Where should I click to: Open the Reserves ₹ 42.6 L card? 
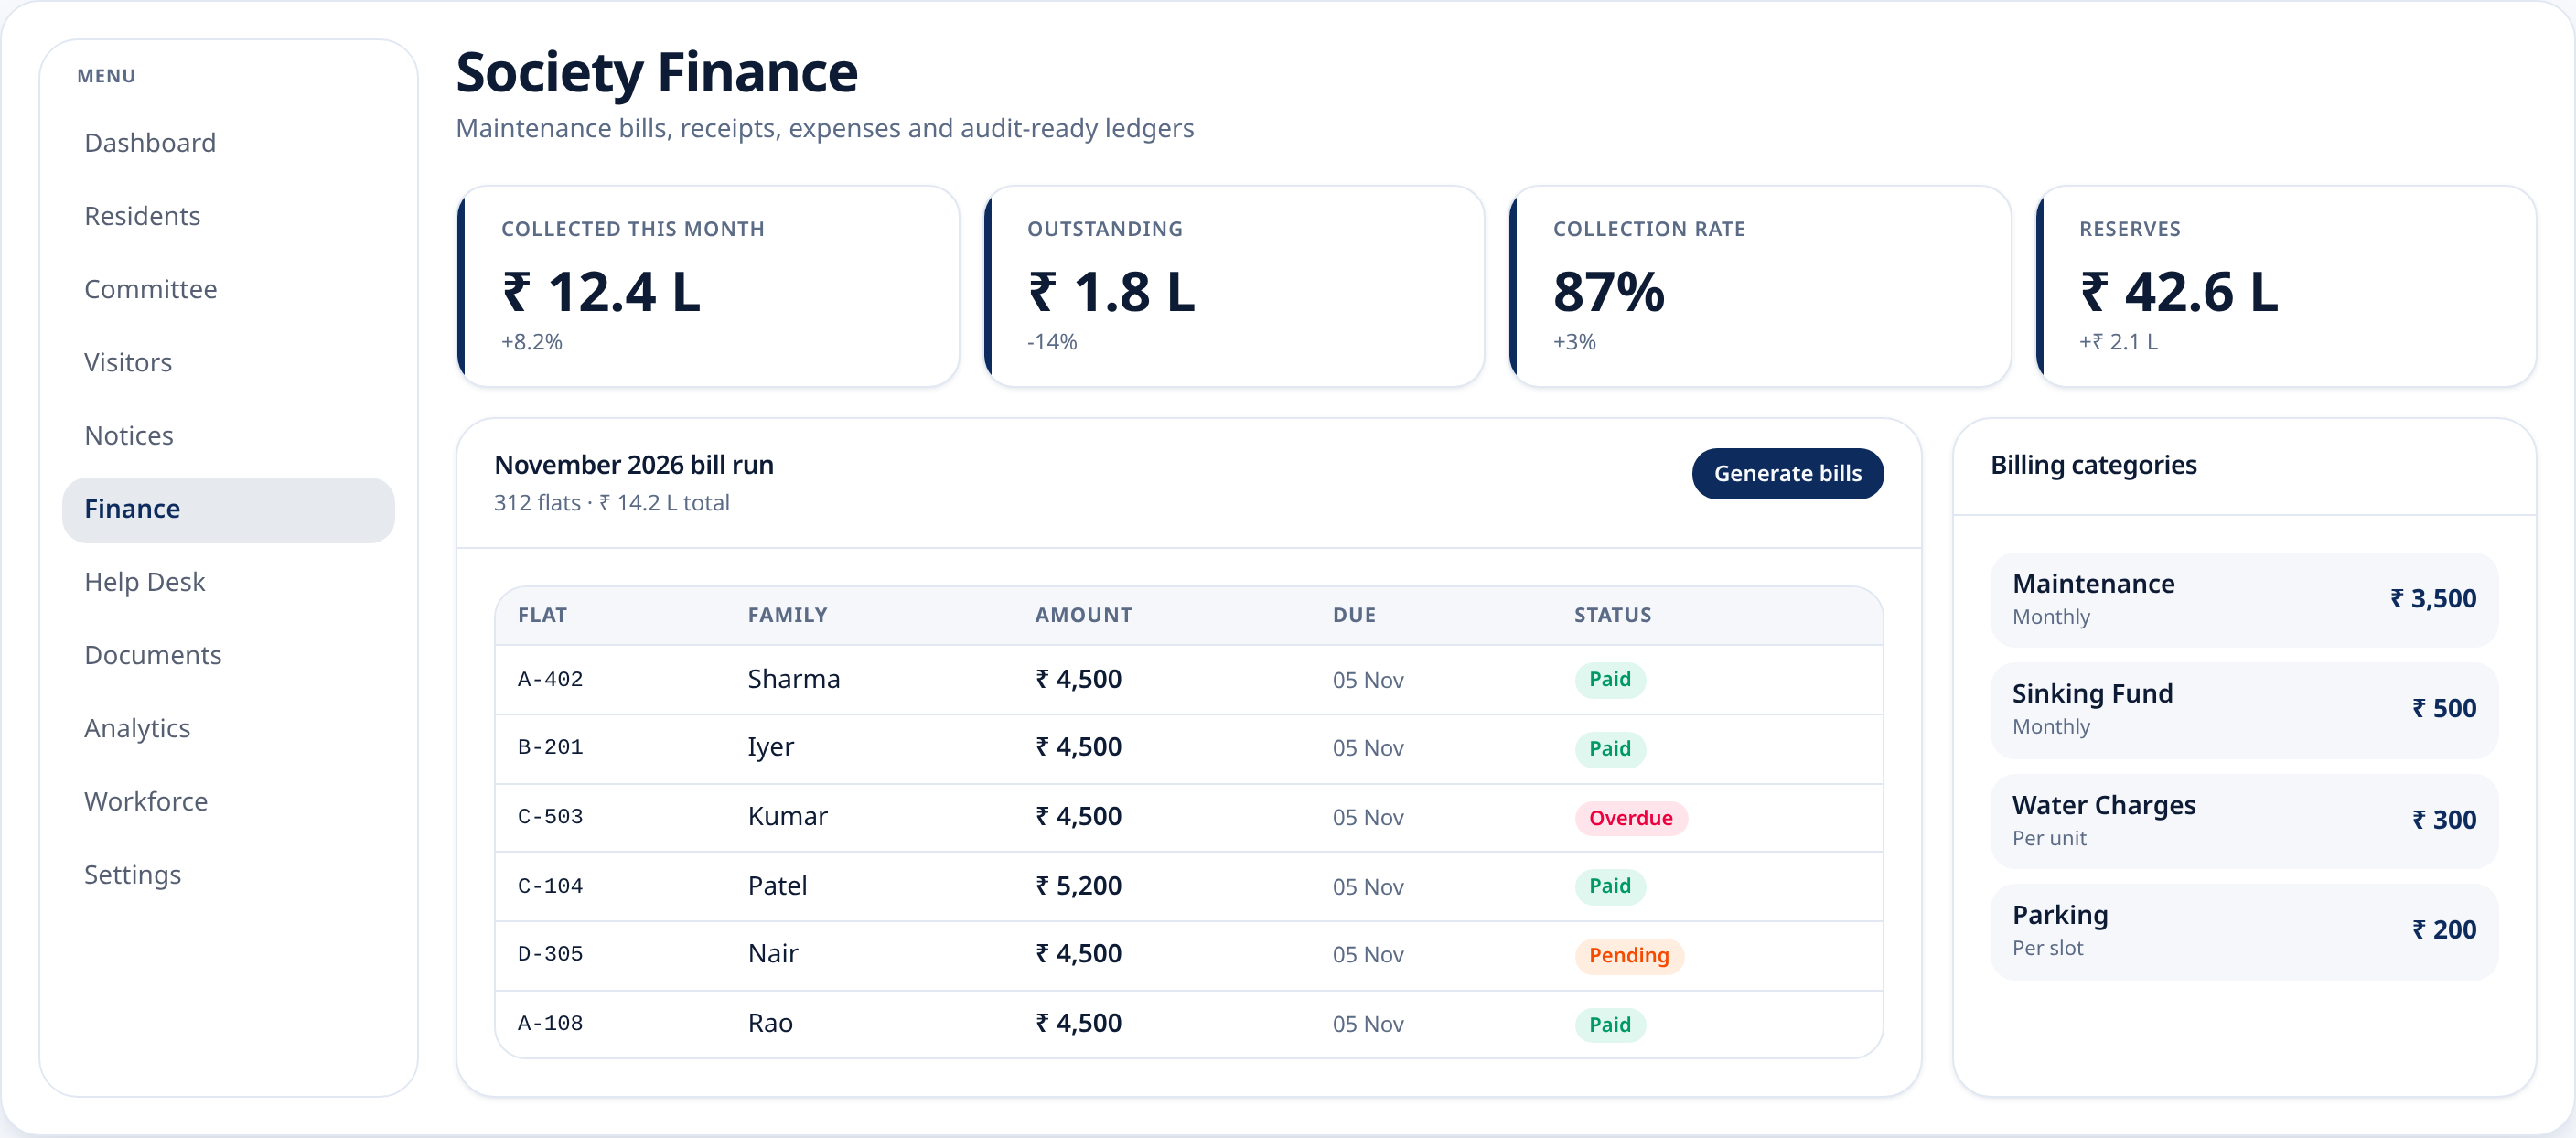coord(2286,286)
